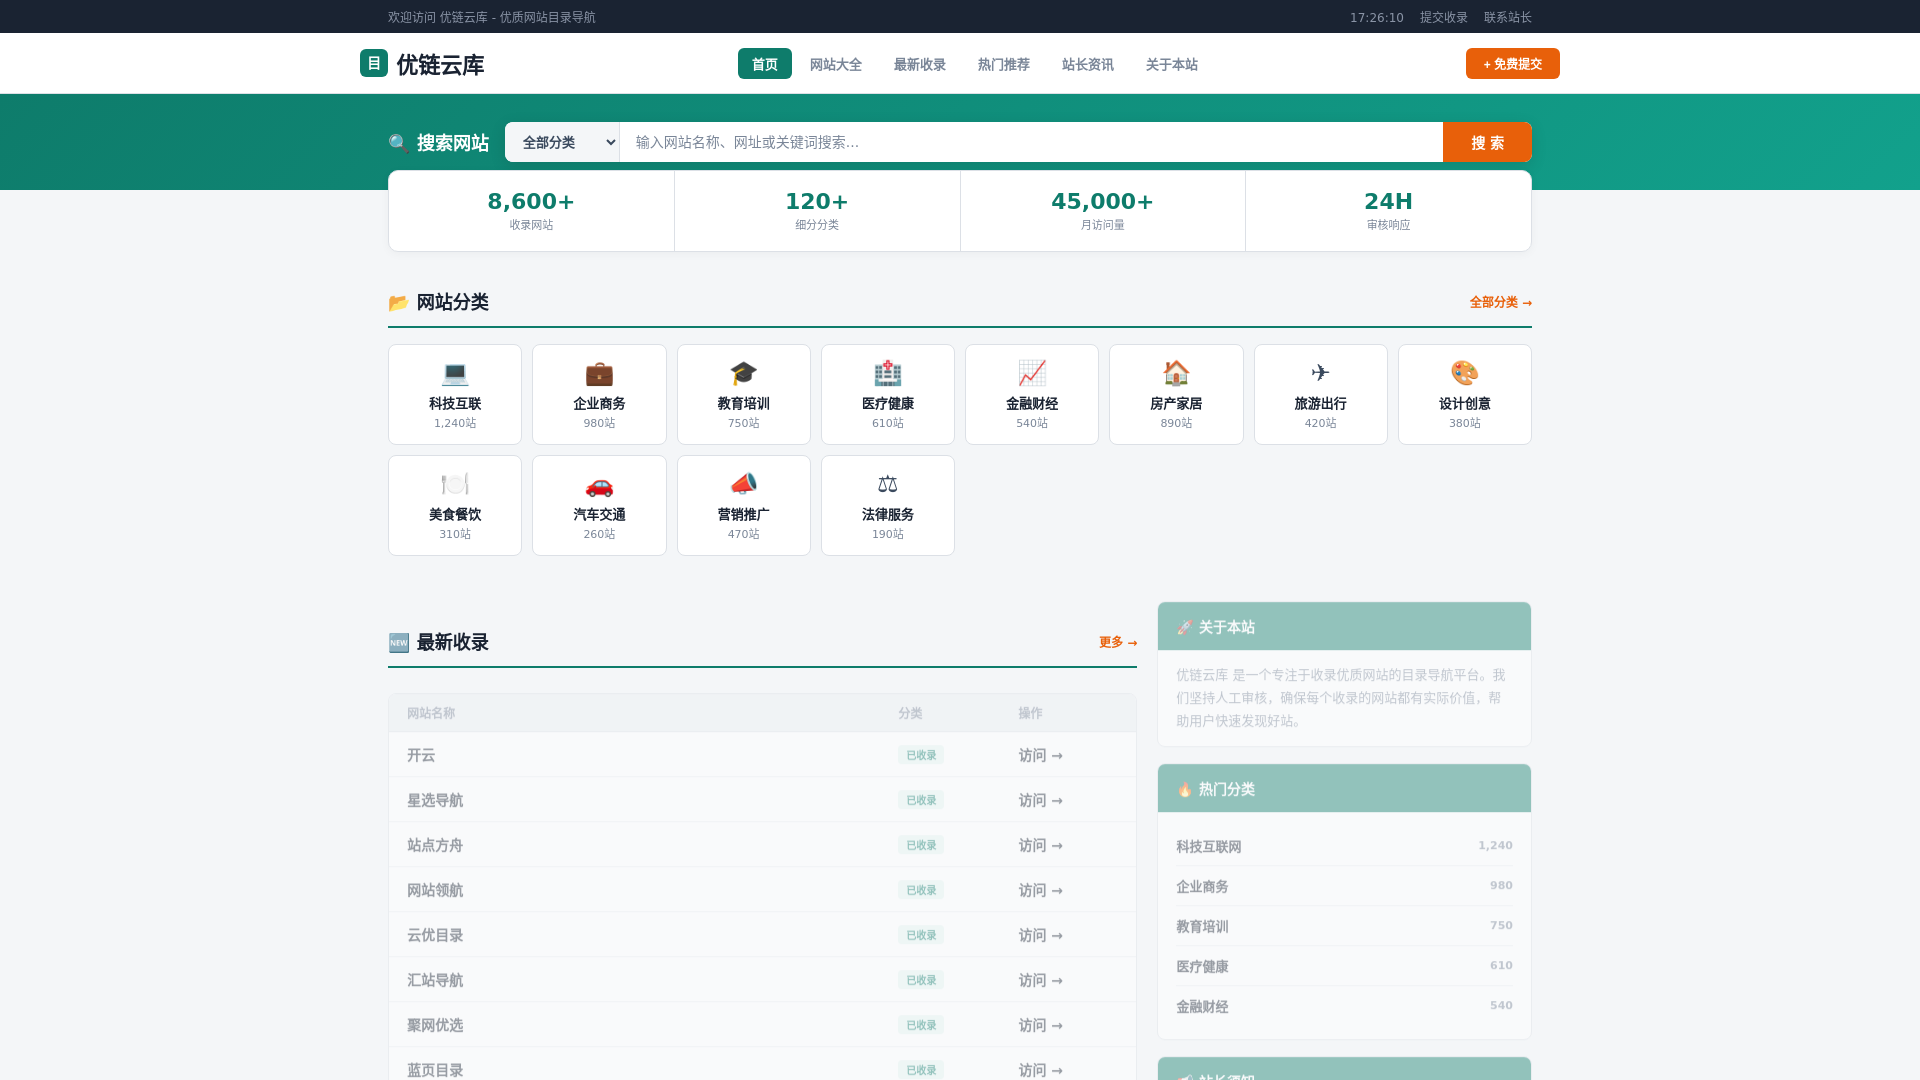Open 金融财经 in hot categories list
Viewport: 1920px width, 1080px height.
(1202, 1007)
